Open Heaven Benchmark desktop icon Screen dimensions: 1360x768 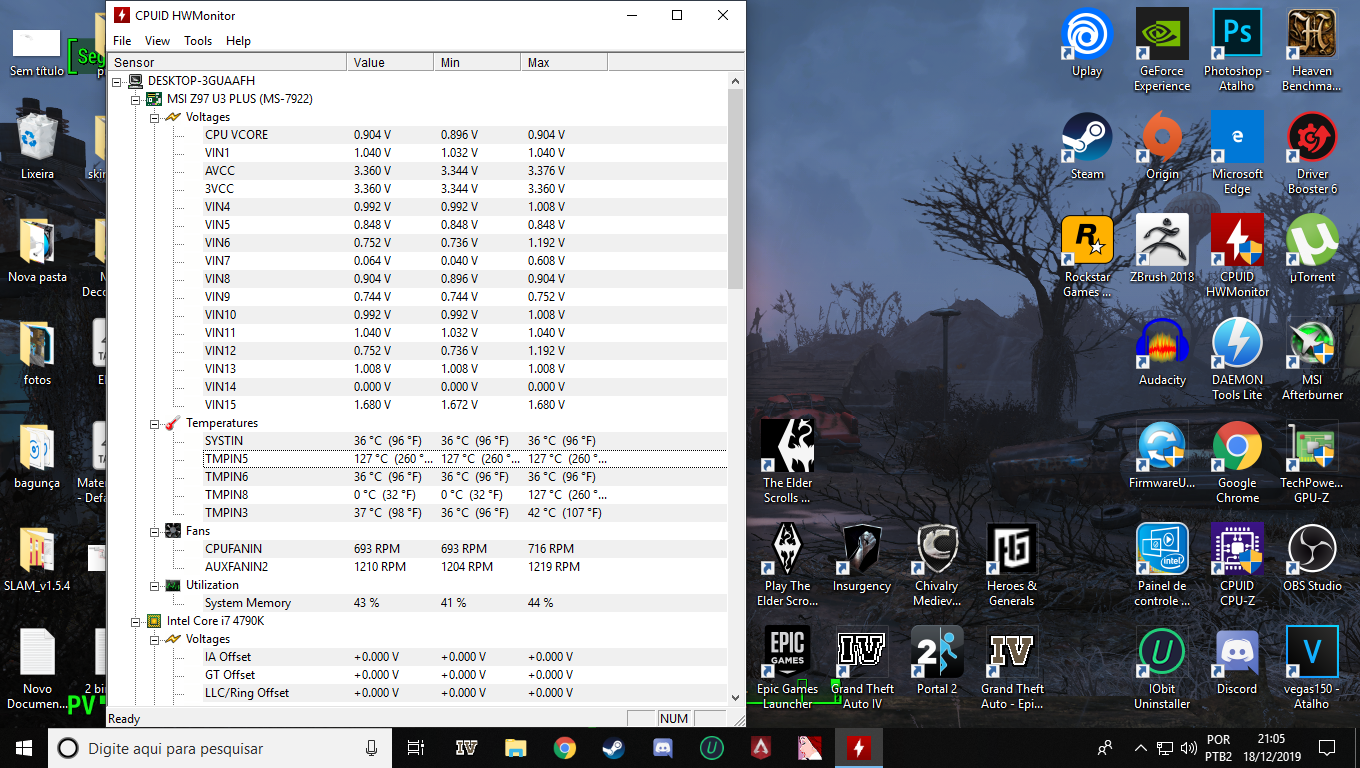(1312, 50)
